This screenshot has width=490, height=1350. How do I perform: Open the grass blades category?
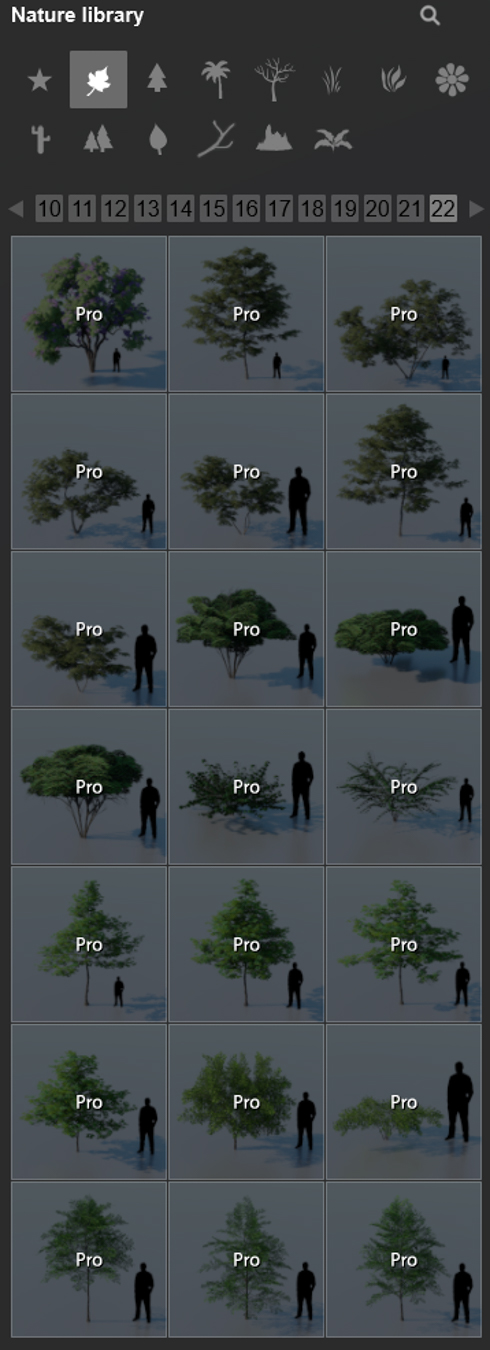pyautogui.click(x=333, y=80)
